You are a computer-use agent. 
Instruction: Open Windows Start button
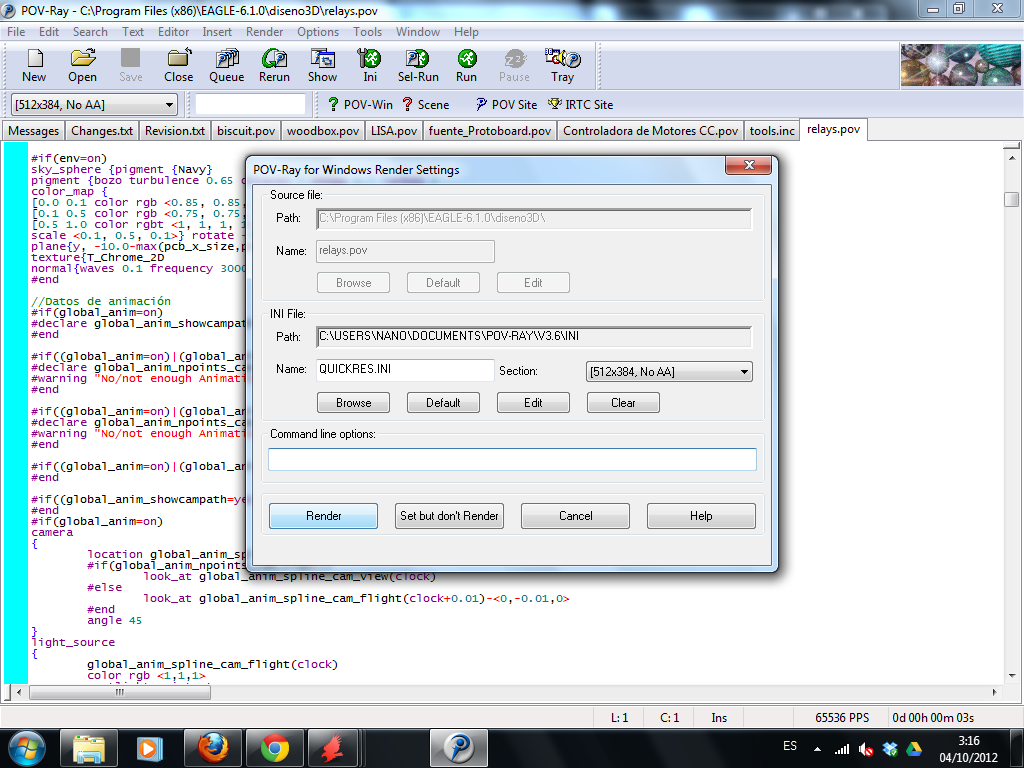pos(26,748)
